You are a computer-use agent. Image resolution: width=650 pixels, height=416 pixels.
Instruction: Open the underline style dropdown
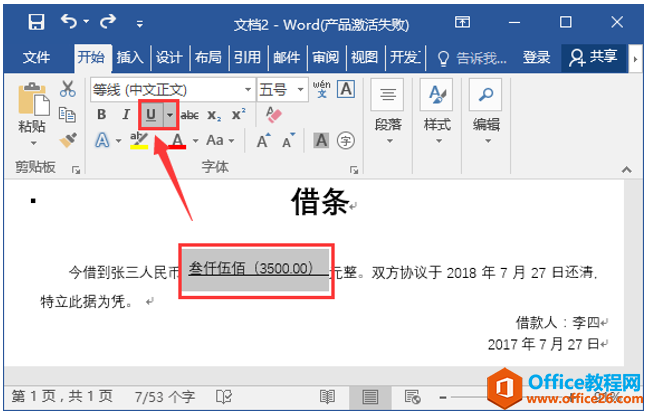(170, 114)
